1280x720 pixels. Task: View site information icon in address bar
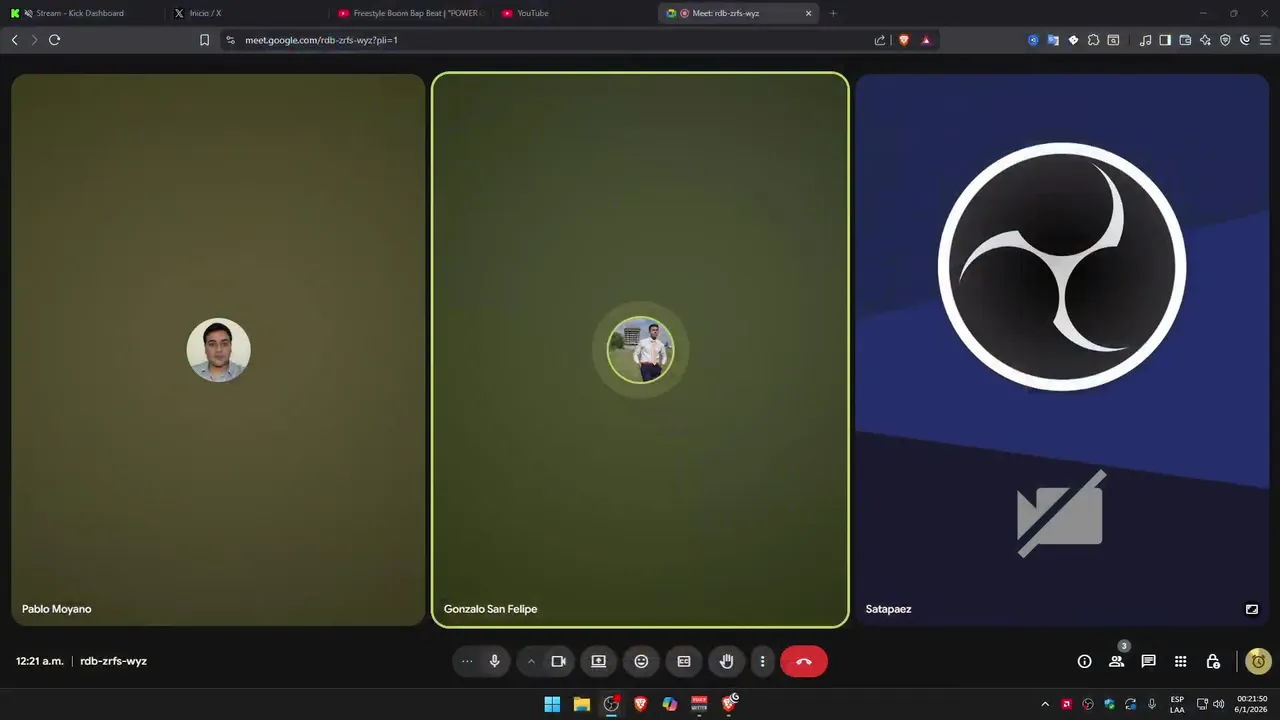(x=230, y=40)
